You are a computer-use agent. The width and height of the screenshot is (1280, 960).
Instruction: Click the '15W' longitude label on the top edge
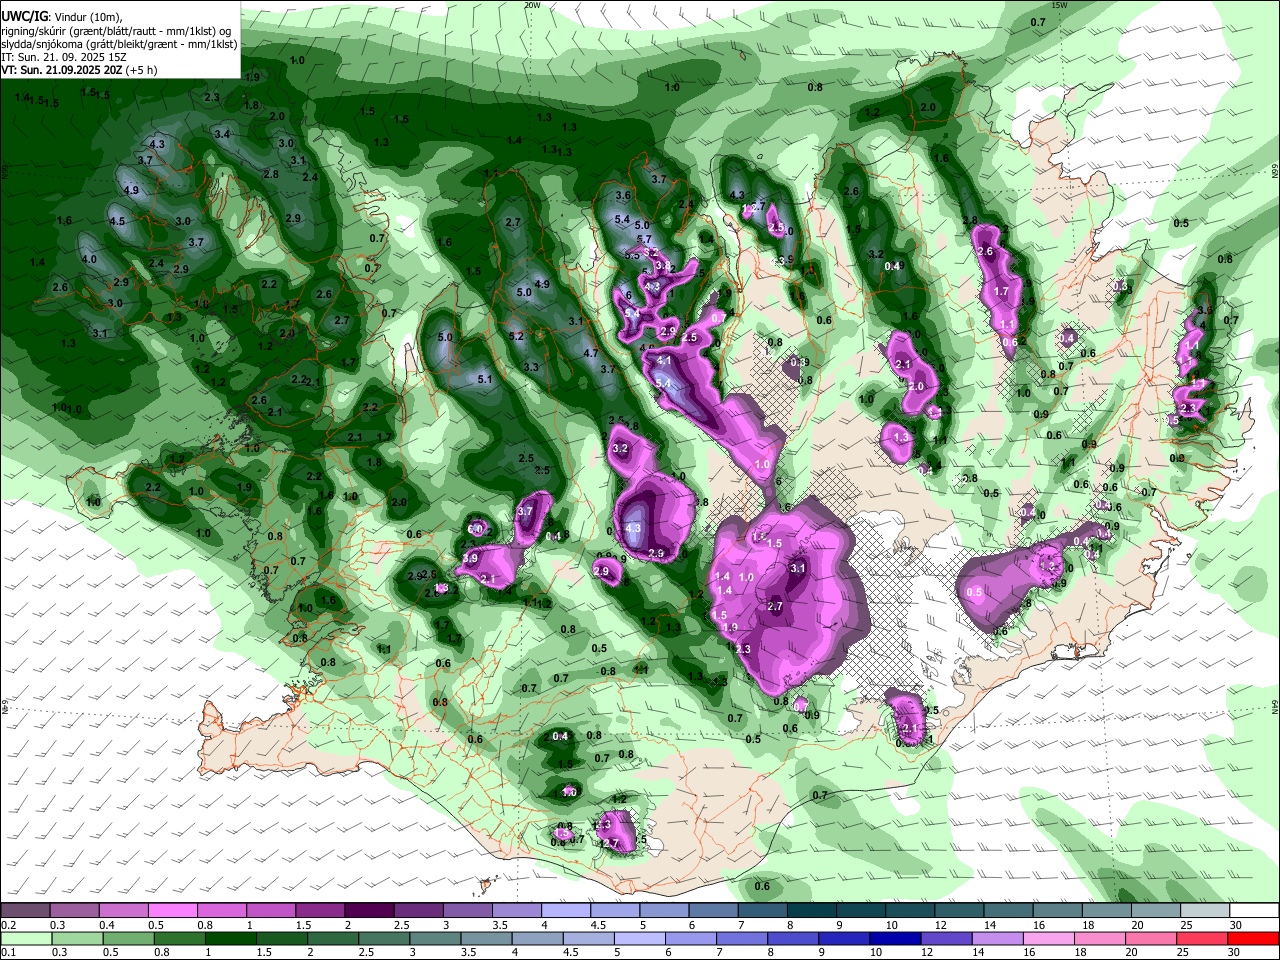click(x=1060, y=5)
